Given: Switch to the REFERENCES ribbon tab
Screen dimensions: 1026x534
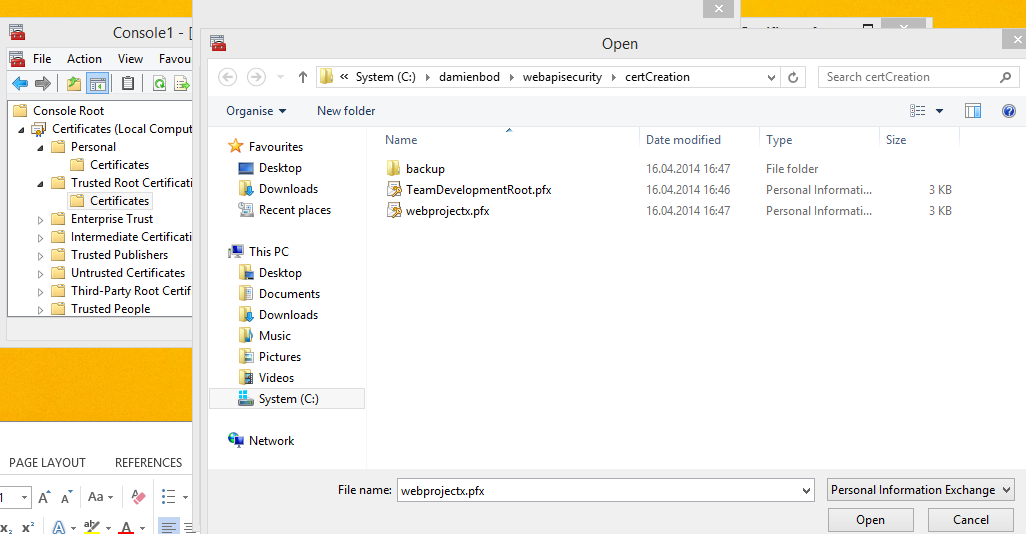Looking at the screenshot, I should 148,463.
